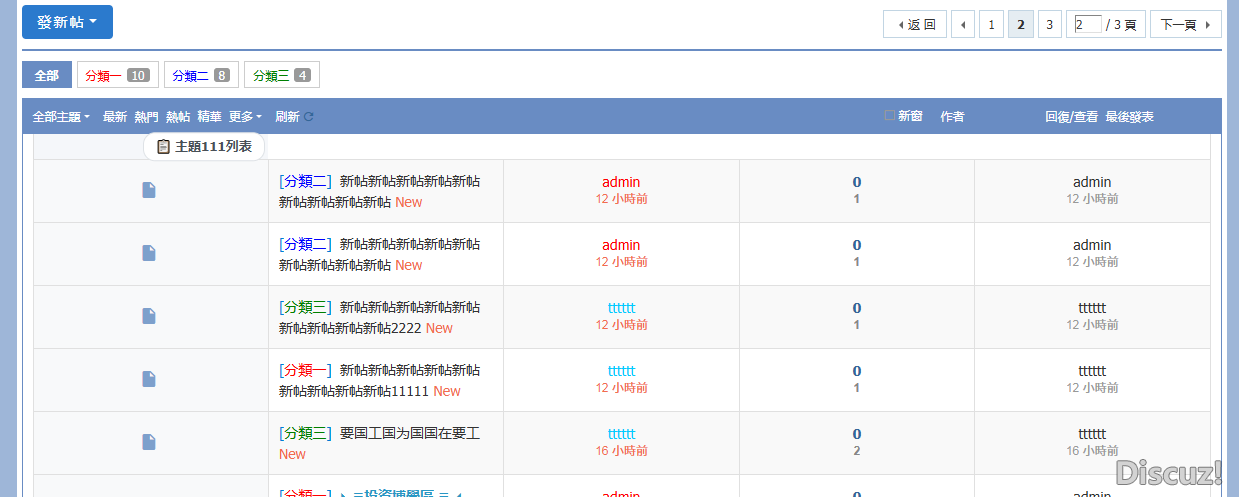Click the 刷新 refresh link
This screenshot has width=1239, height=497.
pyautogui.click(x=287, y=117)
